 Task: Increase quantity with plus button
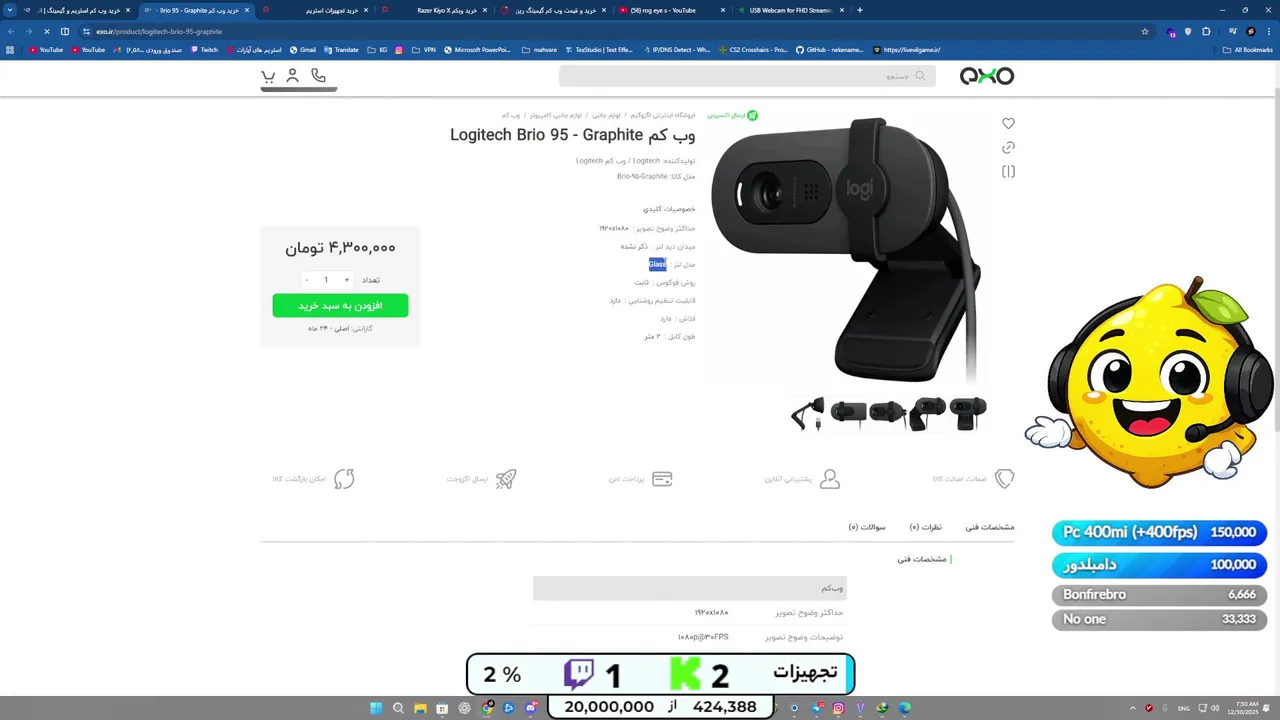coord(347,280)
